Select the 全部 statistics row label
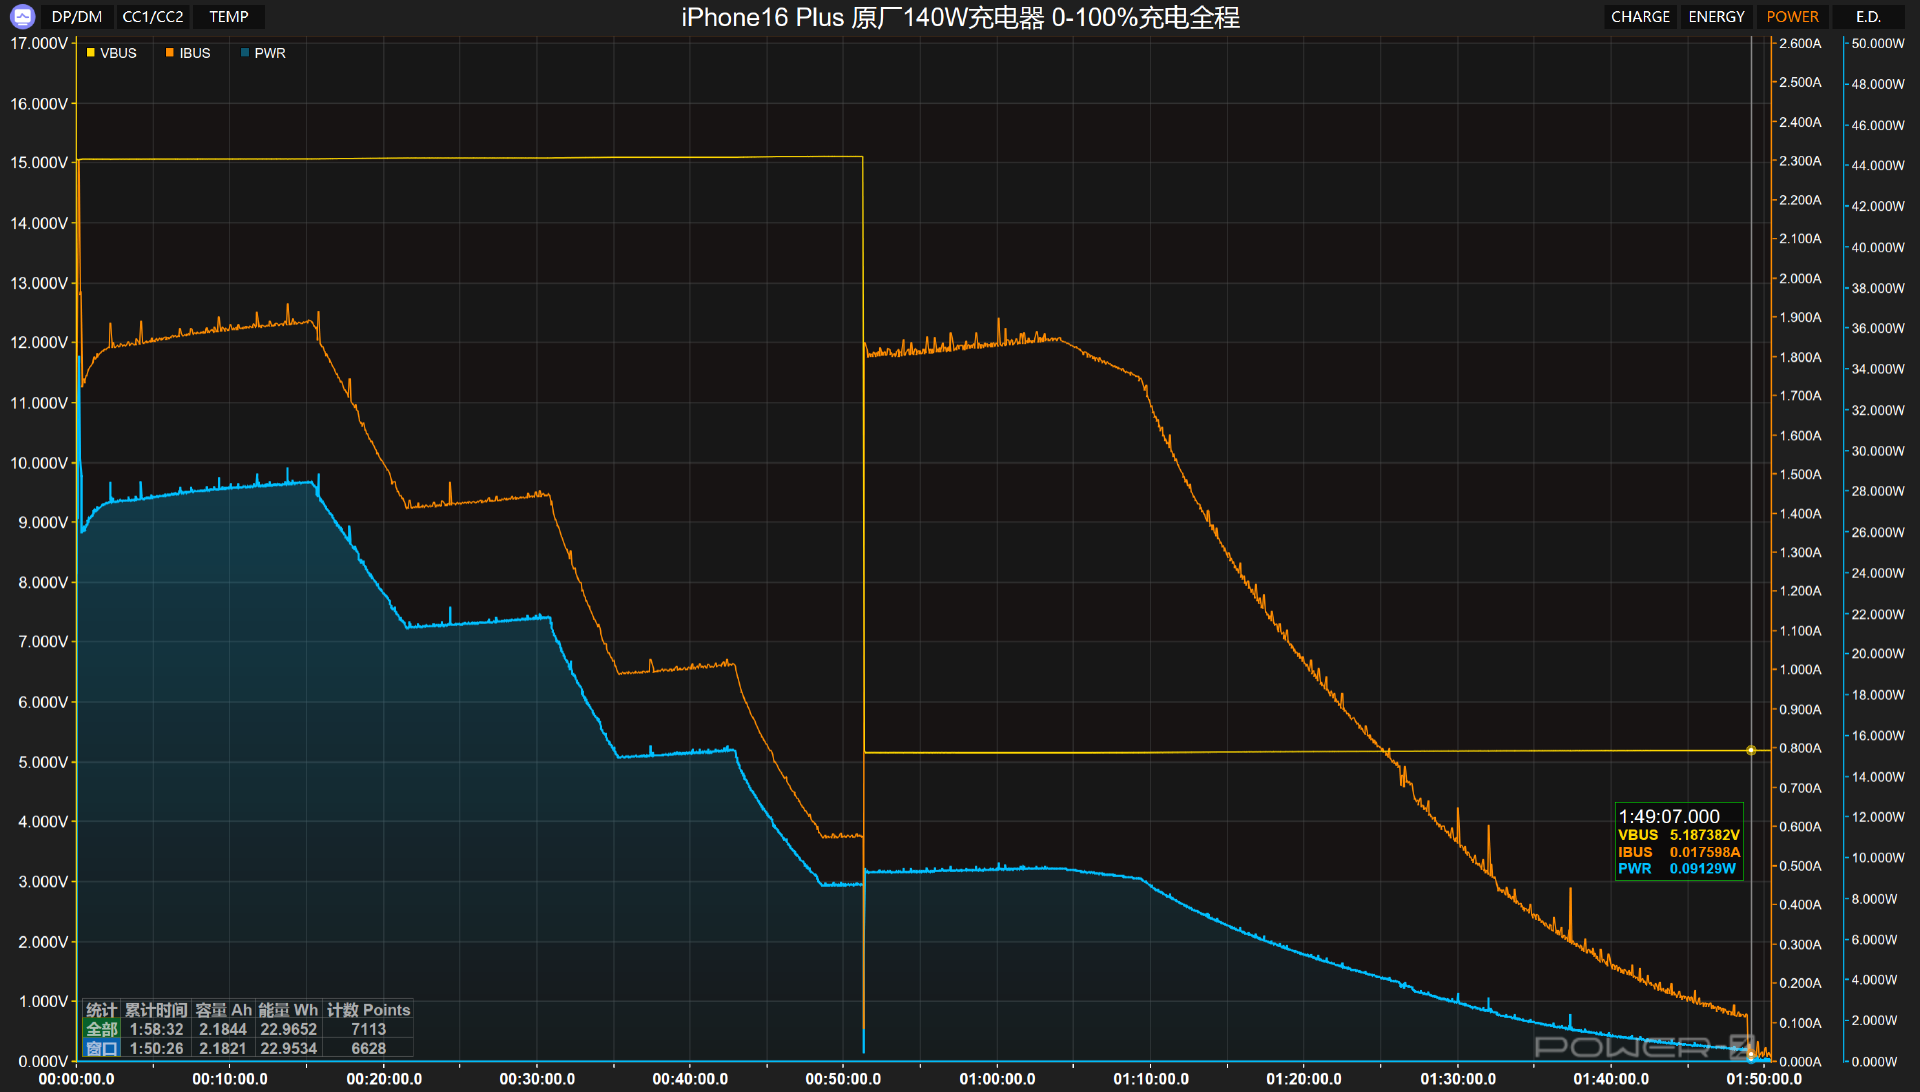The image size is (1920, 1092). [x=102, y=1029]
